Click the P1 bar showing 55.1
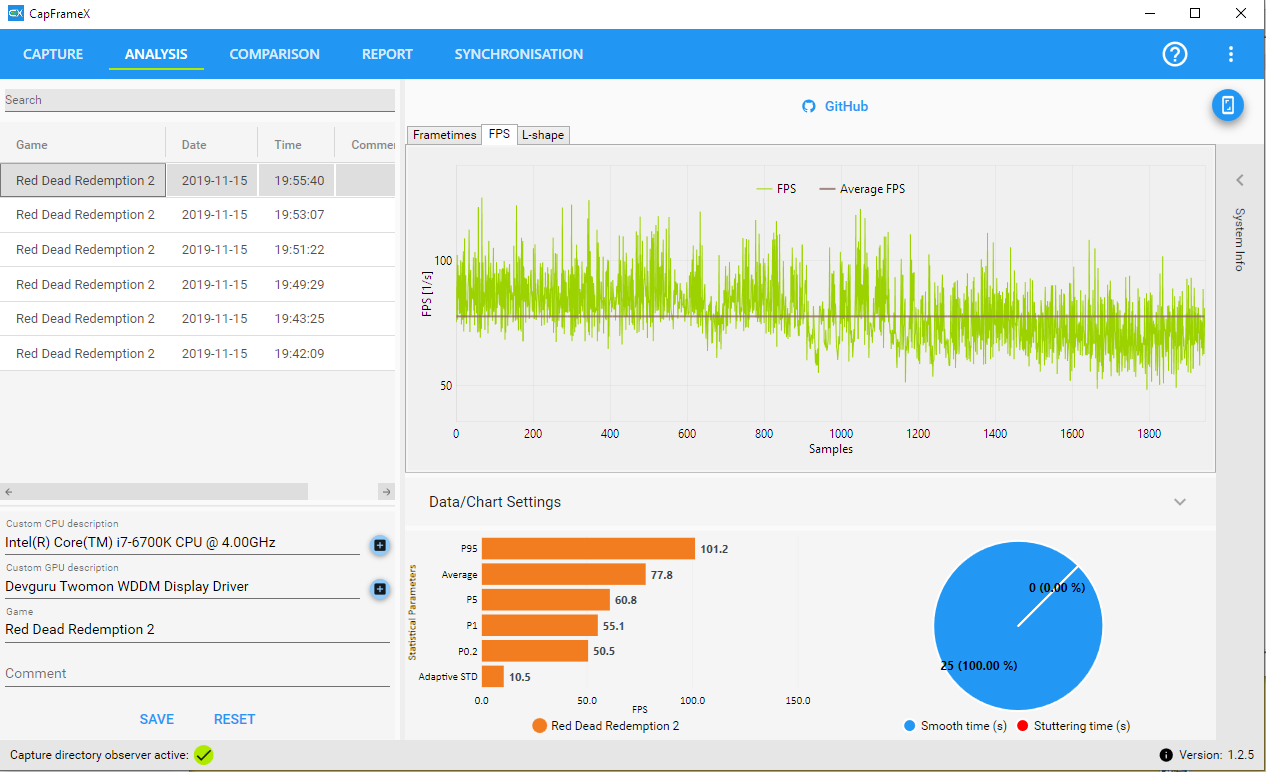This screenshot has width=1266, height=772. tap(540, 626)
